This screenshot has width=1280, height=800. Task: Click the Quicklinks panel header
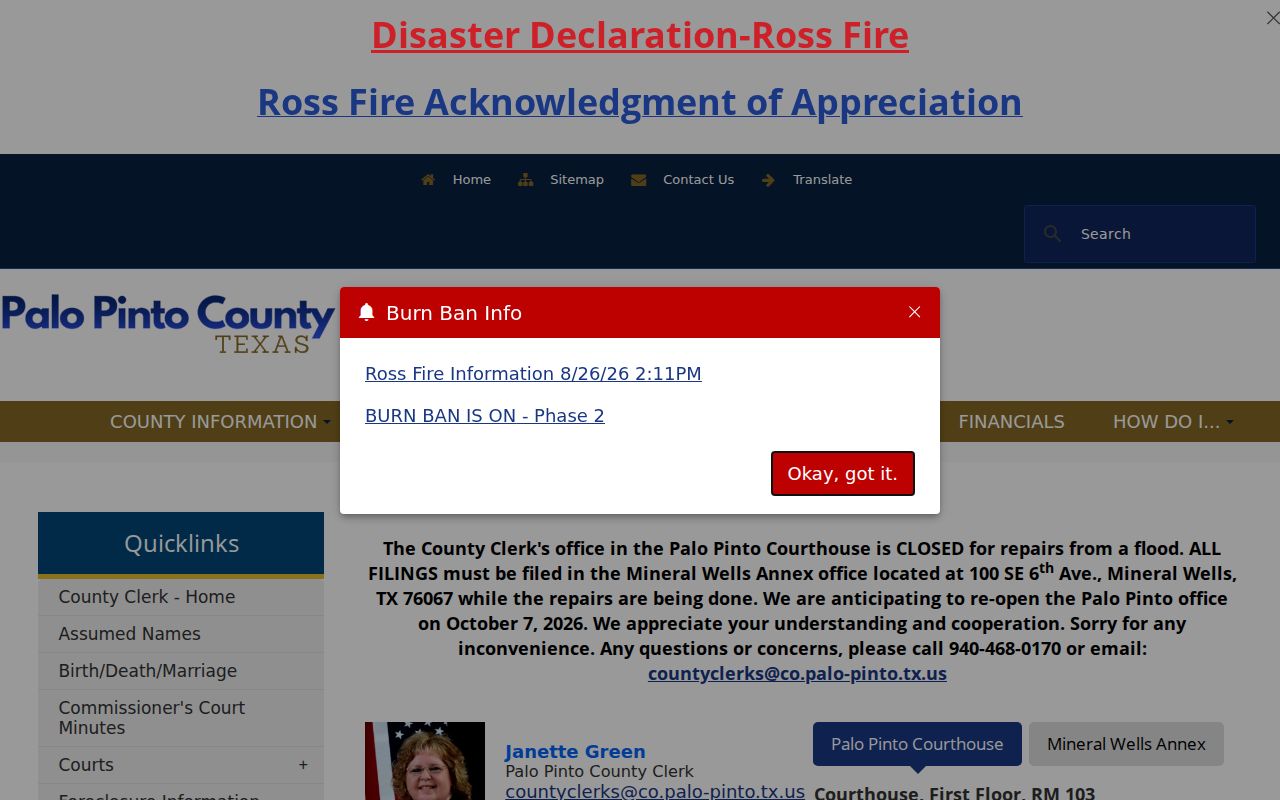tap(181, 544)
